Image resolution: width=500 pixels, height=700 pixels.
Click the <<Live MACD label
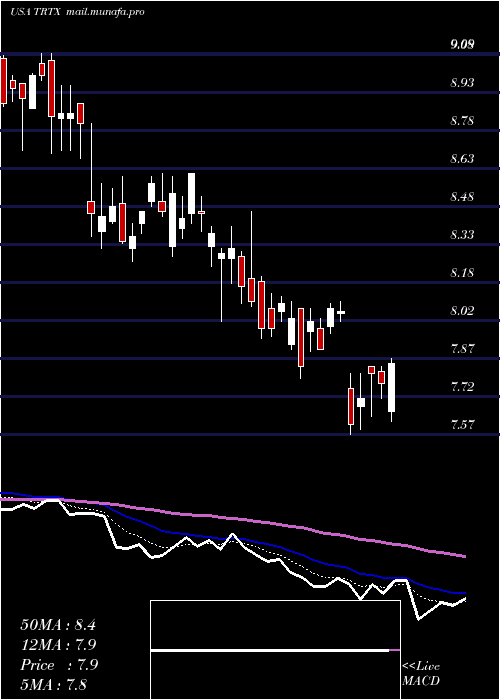pyautogui.click(x=421, y=673)
